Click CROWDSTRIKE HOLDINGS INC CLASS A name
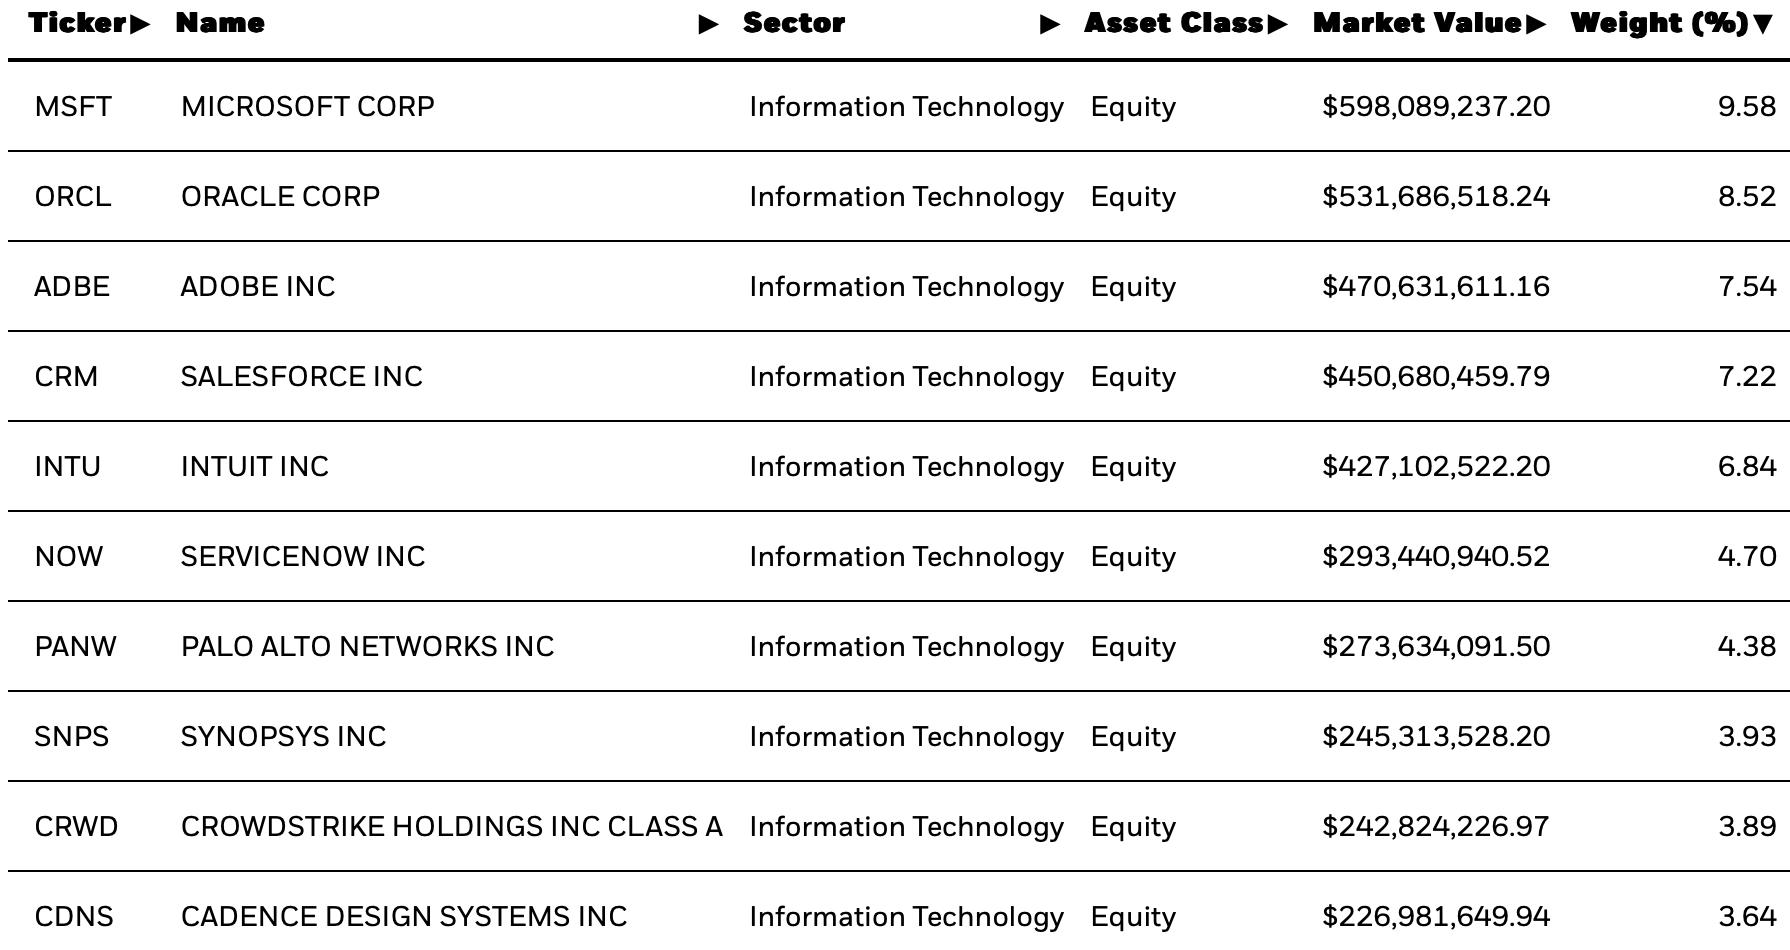 tap(451, 827)
